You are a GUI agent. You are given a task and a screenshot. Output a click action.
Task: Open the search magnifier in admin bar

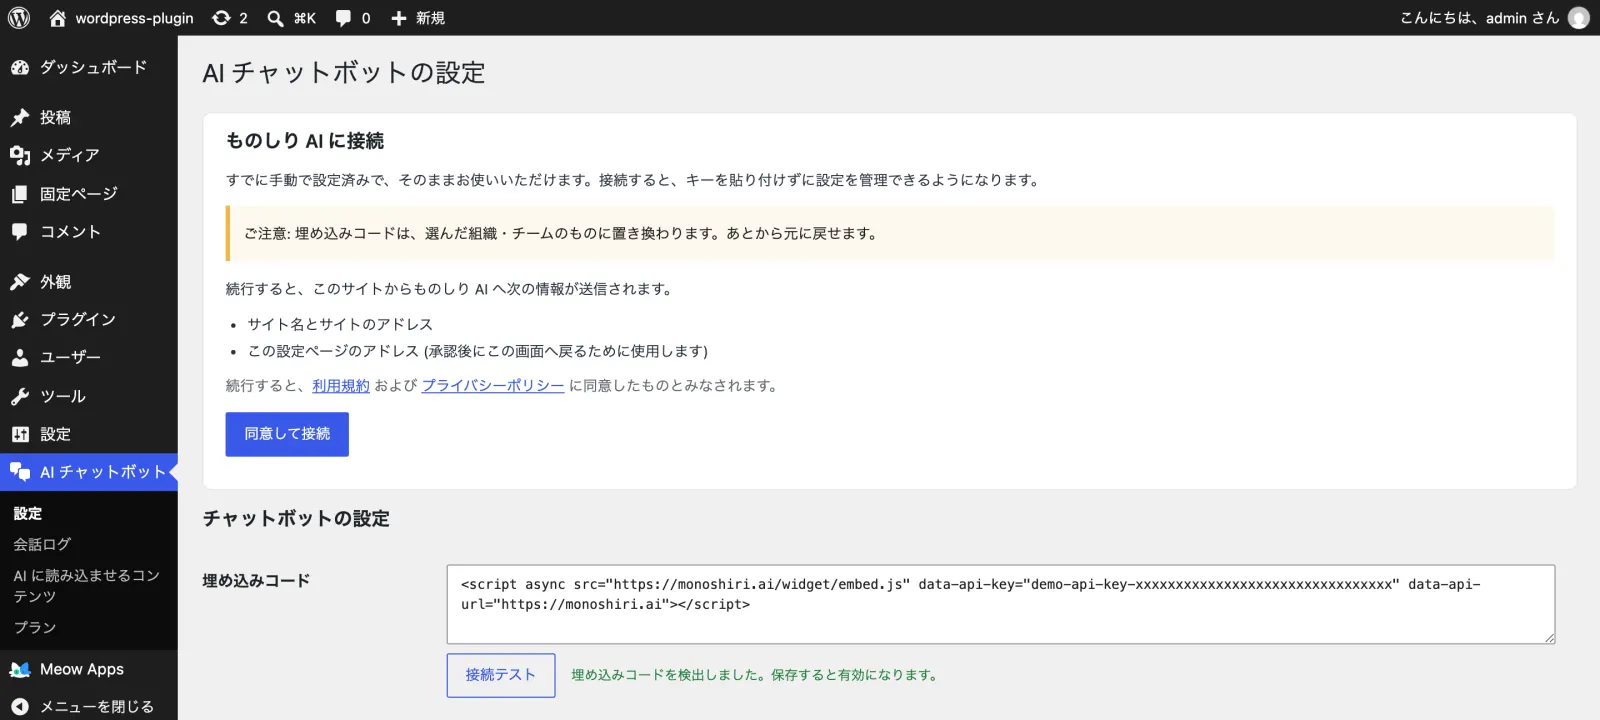[275, 18]
